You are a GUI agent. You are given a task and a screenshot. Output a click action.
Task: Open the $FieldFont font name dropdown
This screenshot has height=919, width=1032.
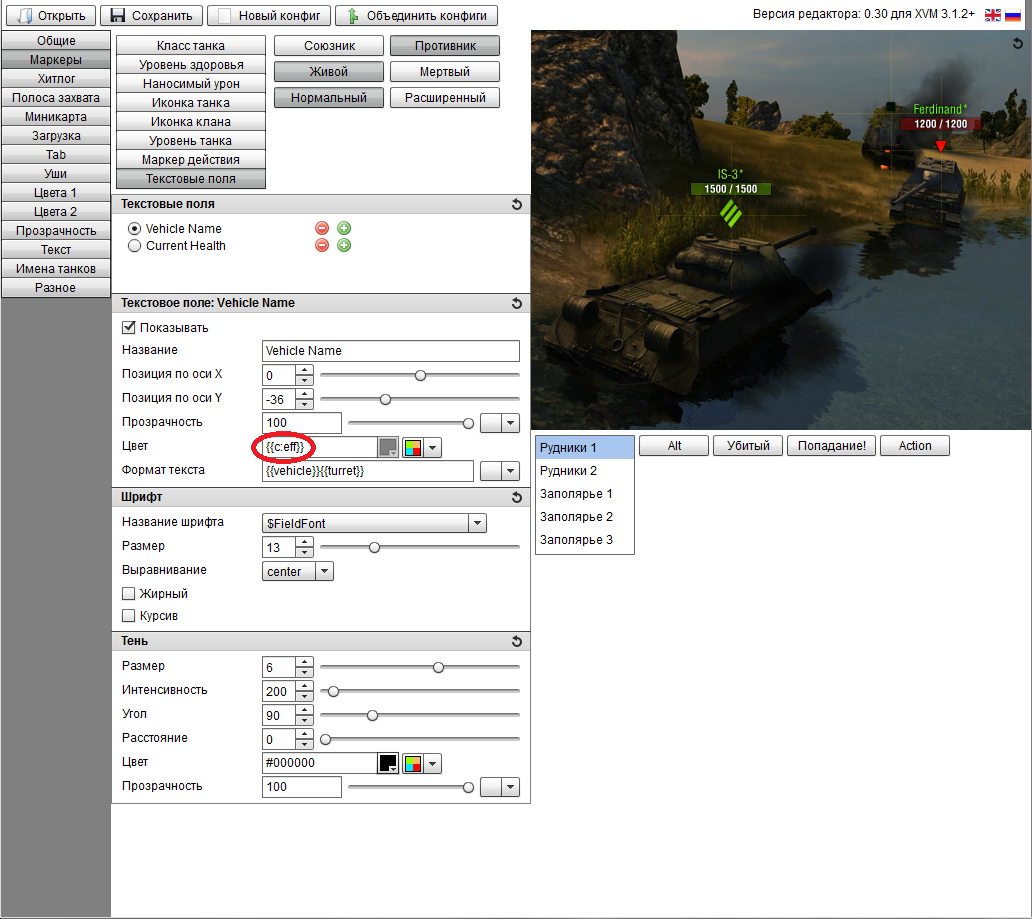[x=478, y=523]
